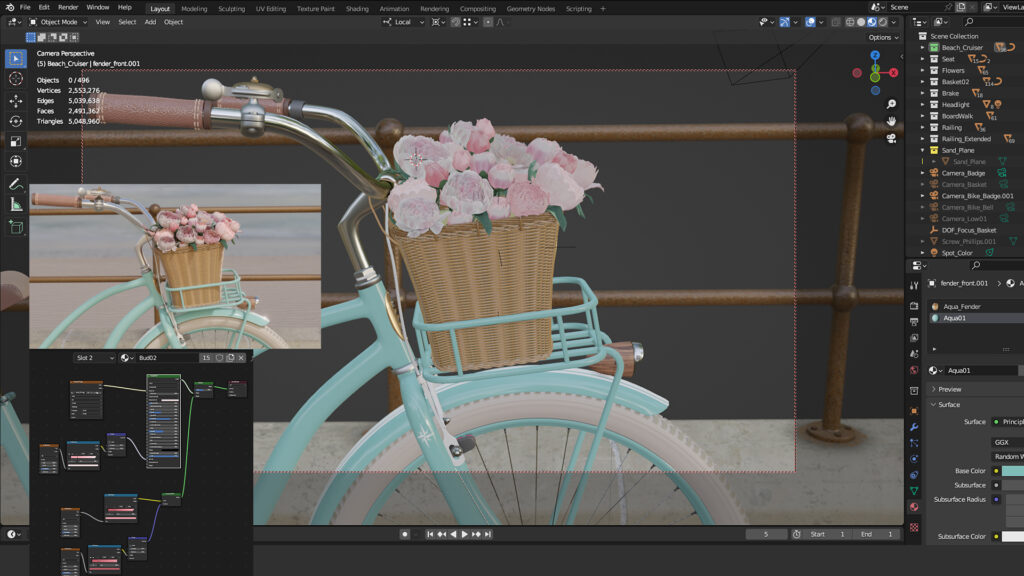Viewport: 1024px width, 576px height.
Task: Toggle viewport overlays display button
Action: tap(810, 22)
